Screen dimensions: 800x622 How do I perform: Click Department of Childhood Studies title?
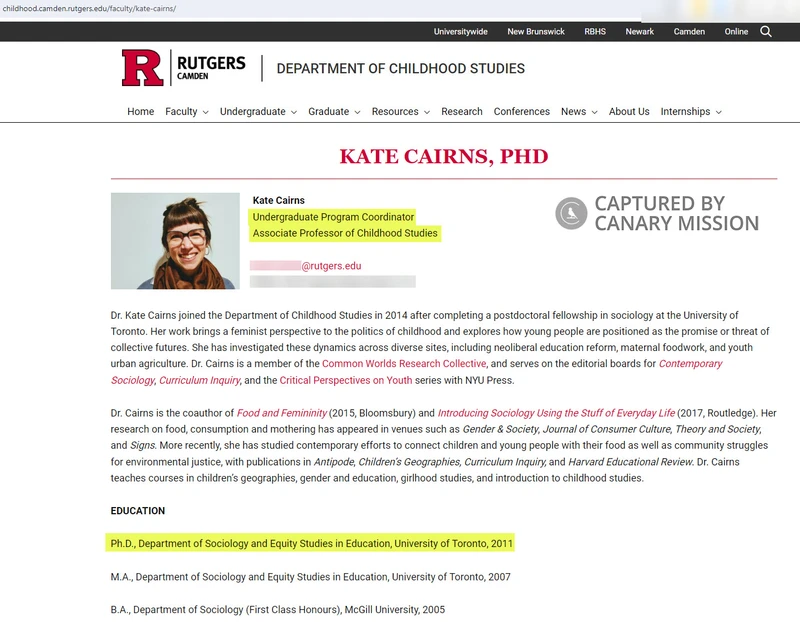pyautogui.click(x=401, y=68)
